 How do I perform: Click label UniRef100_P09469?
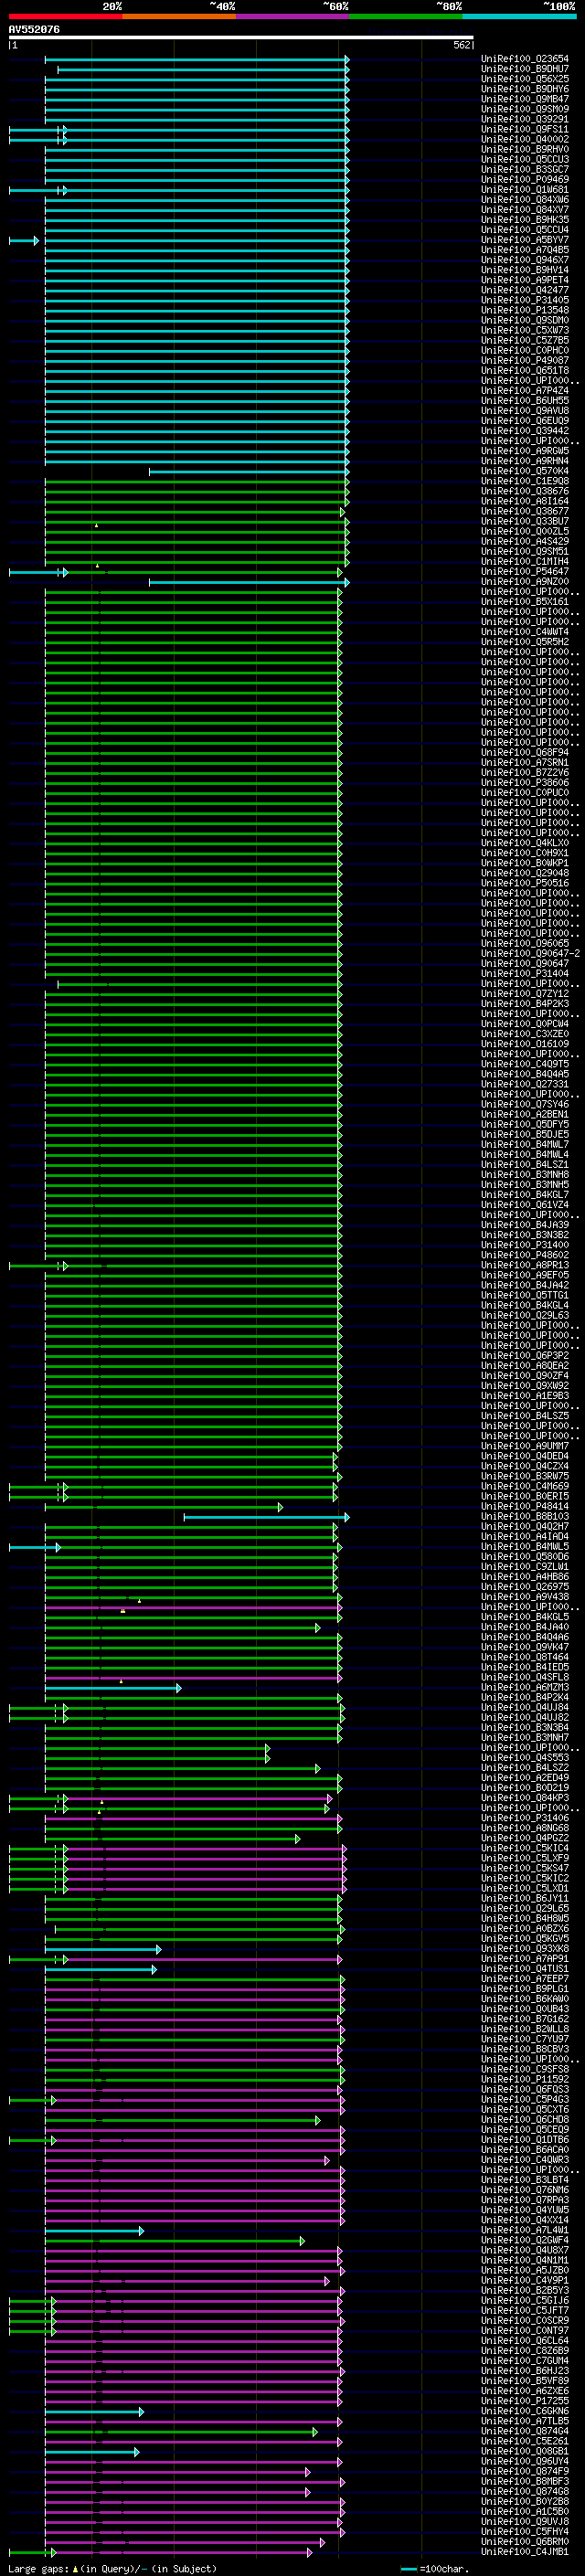[525, 179]
